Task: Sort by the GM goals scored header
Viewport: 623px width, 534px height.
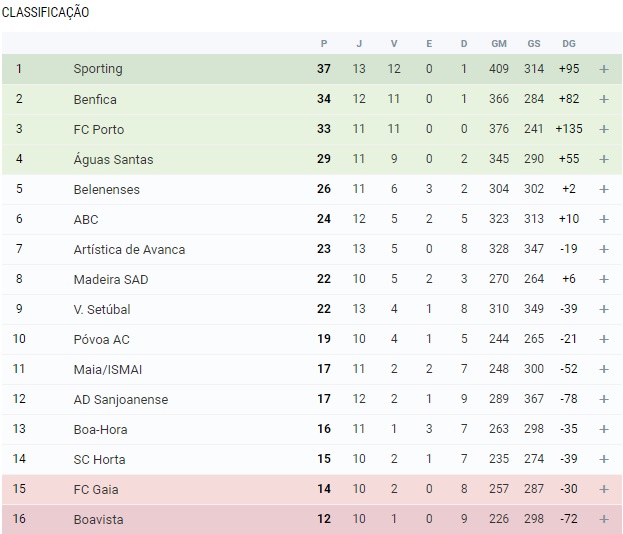Action: [499, 43]
